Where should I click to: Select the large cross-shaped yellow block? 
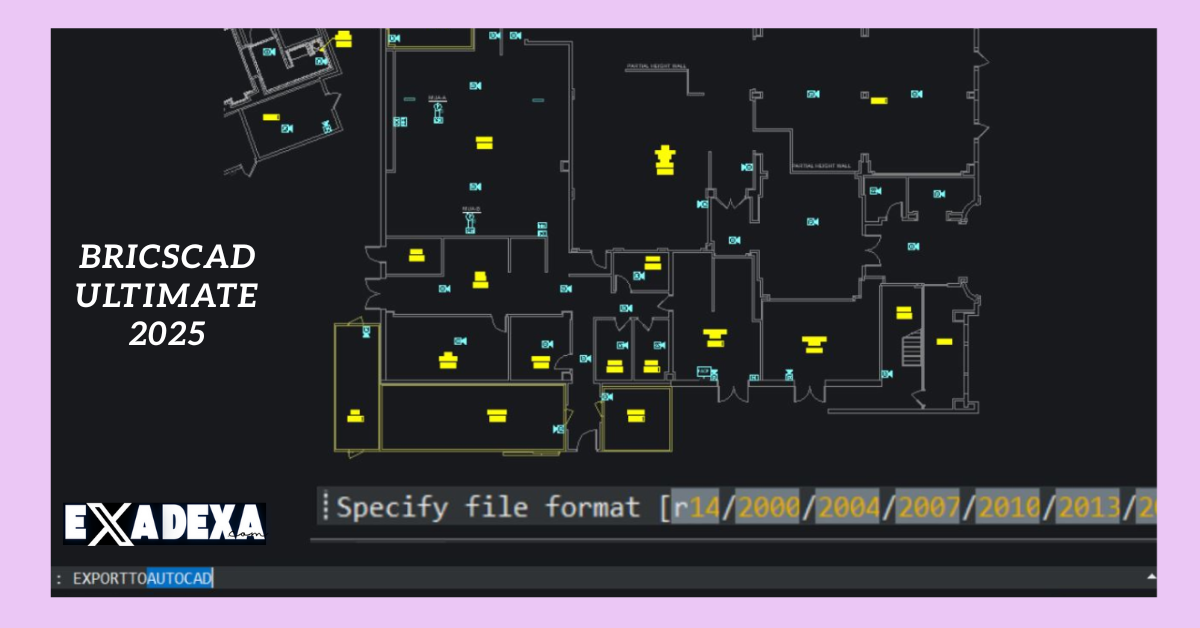pyautogui.click(x=663, y=158)
